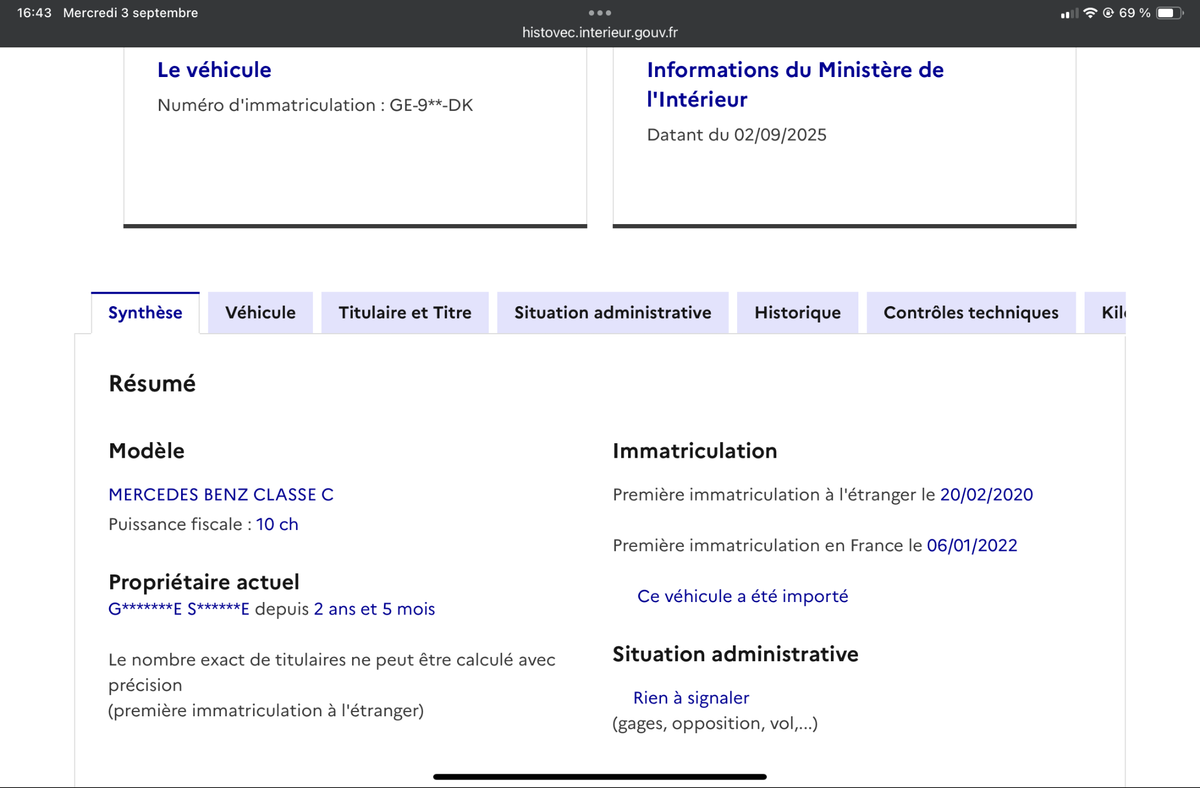Image resolution: width=1200 pixels, height=788 pixels.
Task: Click the owner name G*******E S******E
Action: [x=179, y=609]
